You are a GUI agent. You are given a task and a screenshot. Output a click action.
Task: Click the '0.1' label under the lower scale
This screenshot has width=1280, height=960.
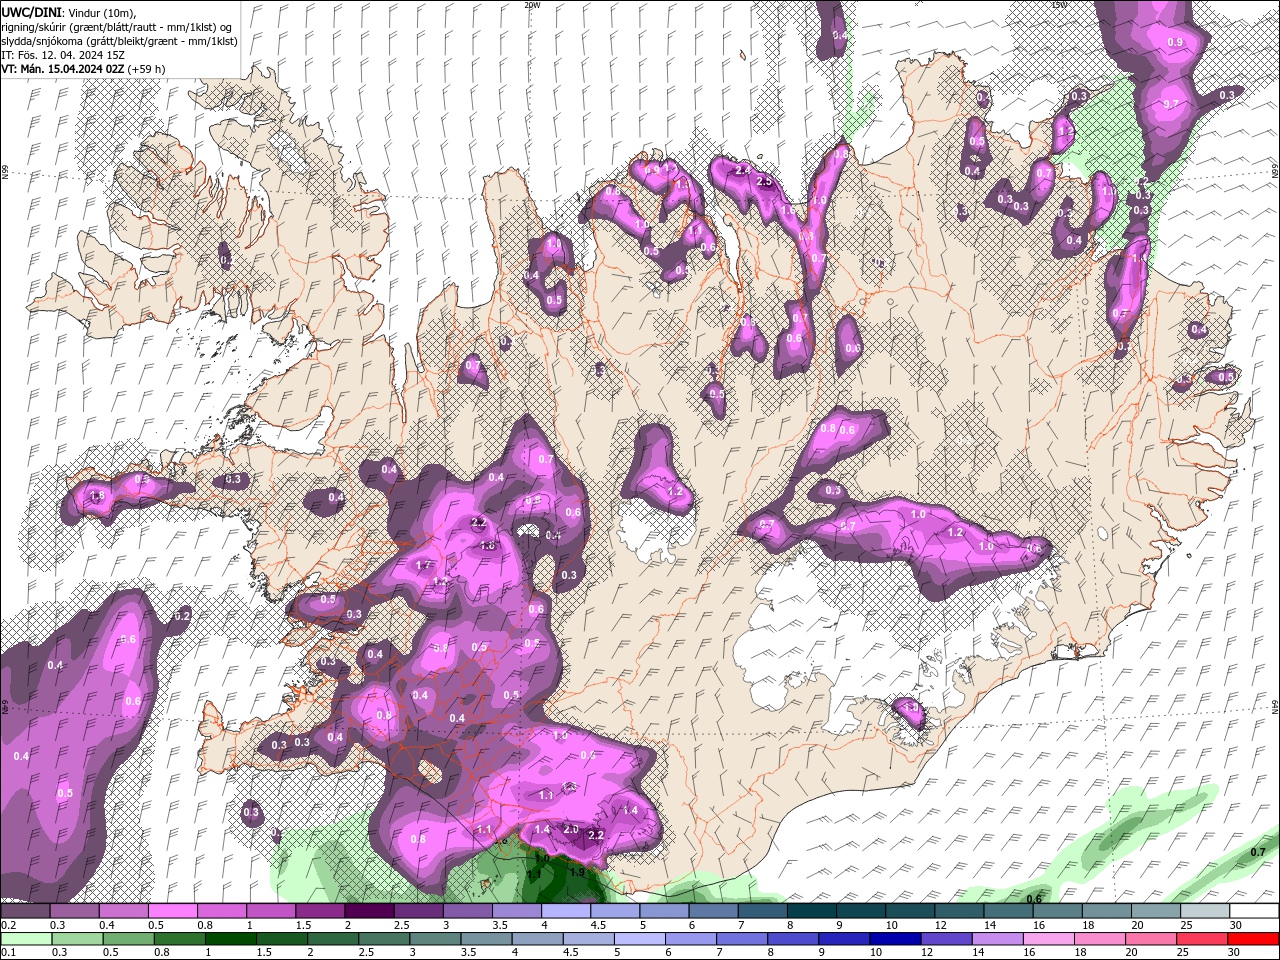[7, 953]
